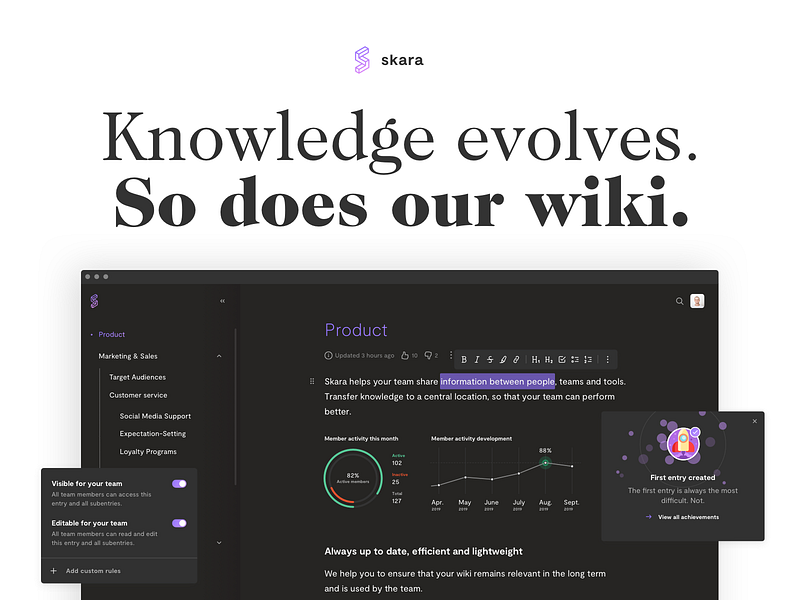This screenshot has width=800, height=600.
Task: Open Loyalty Programs entry
Action: [x=148, y=452]
